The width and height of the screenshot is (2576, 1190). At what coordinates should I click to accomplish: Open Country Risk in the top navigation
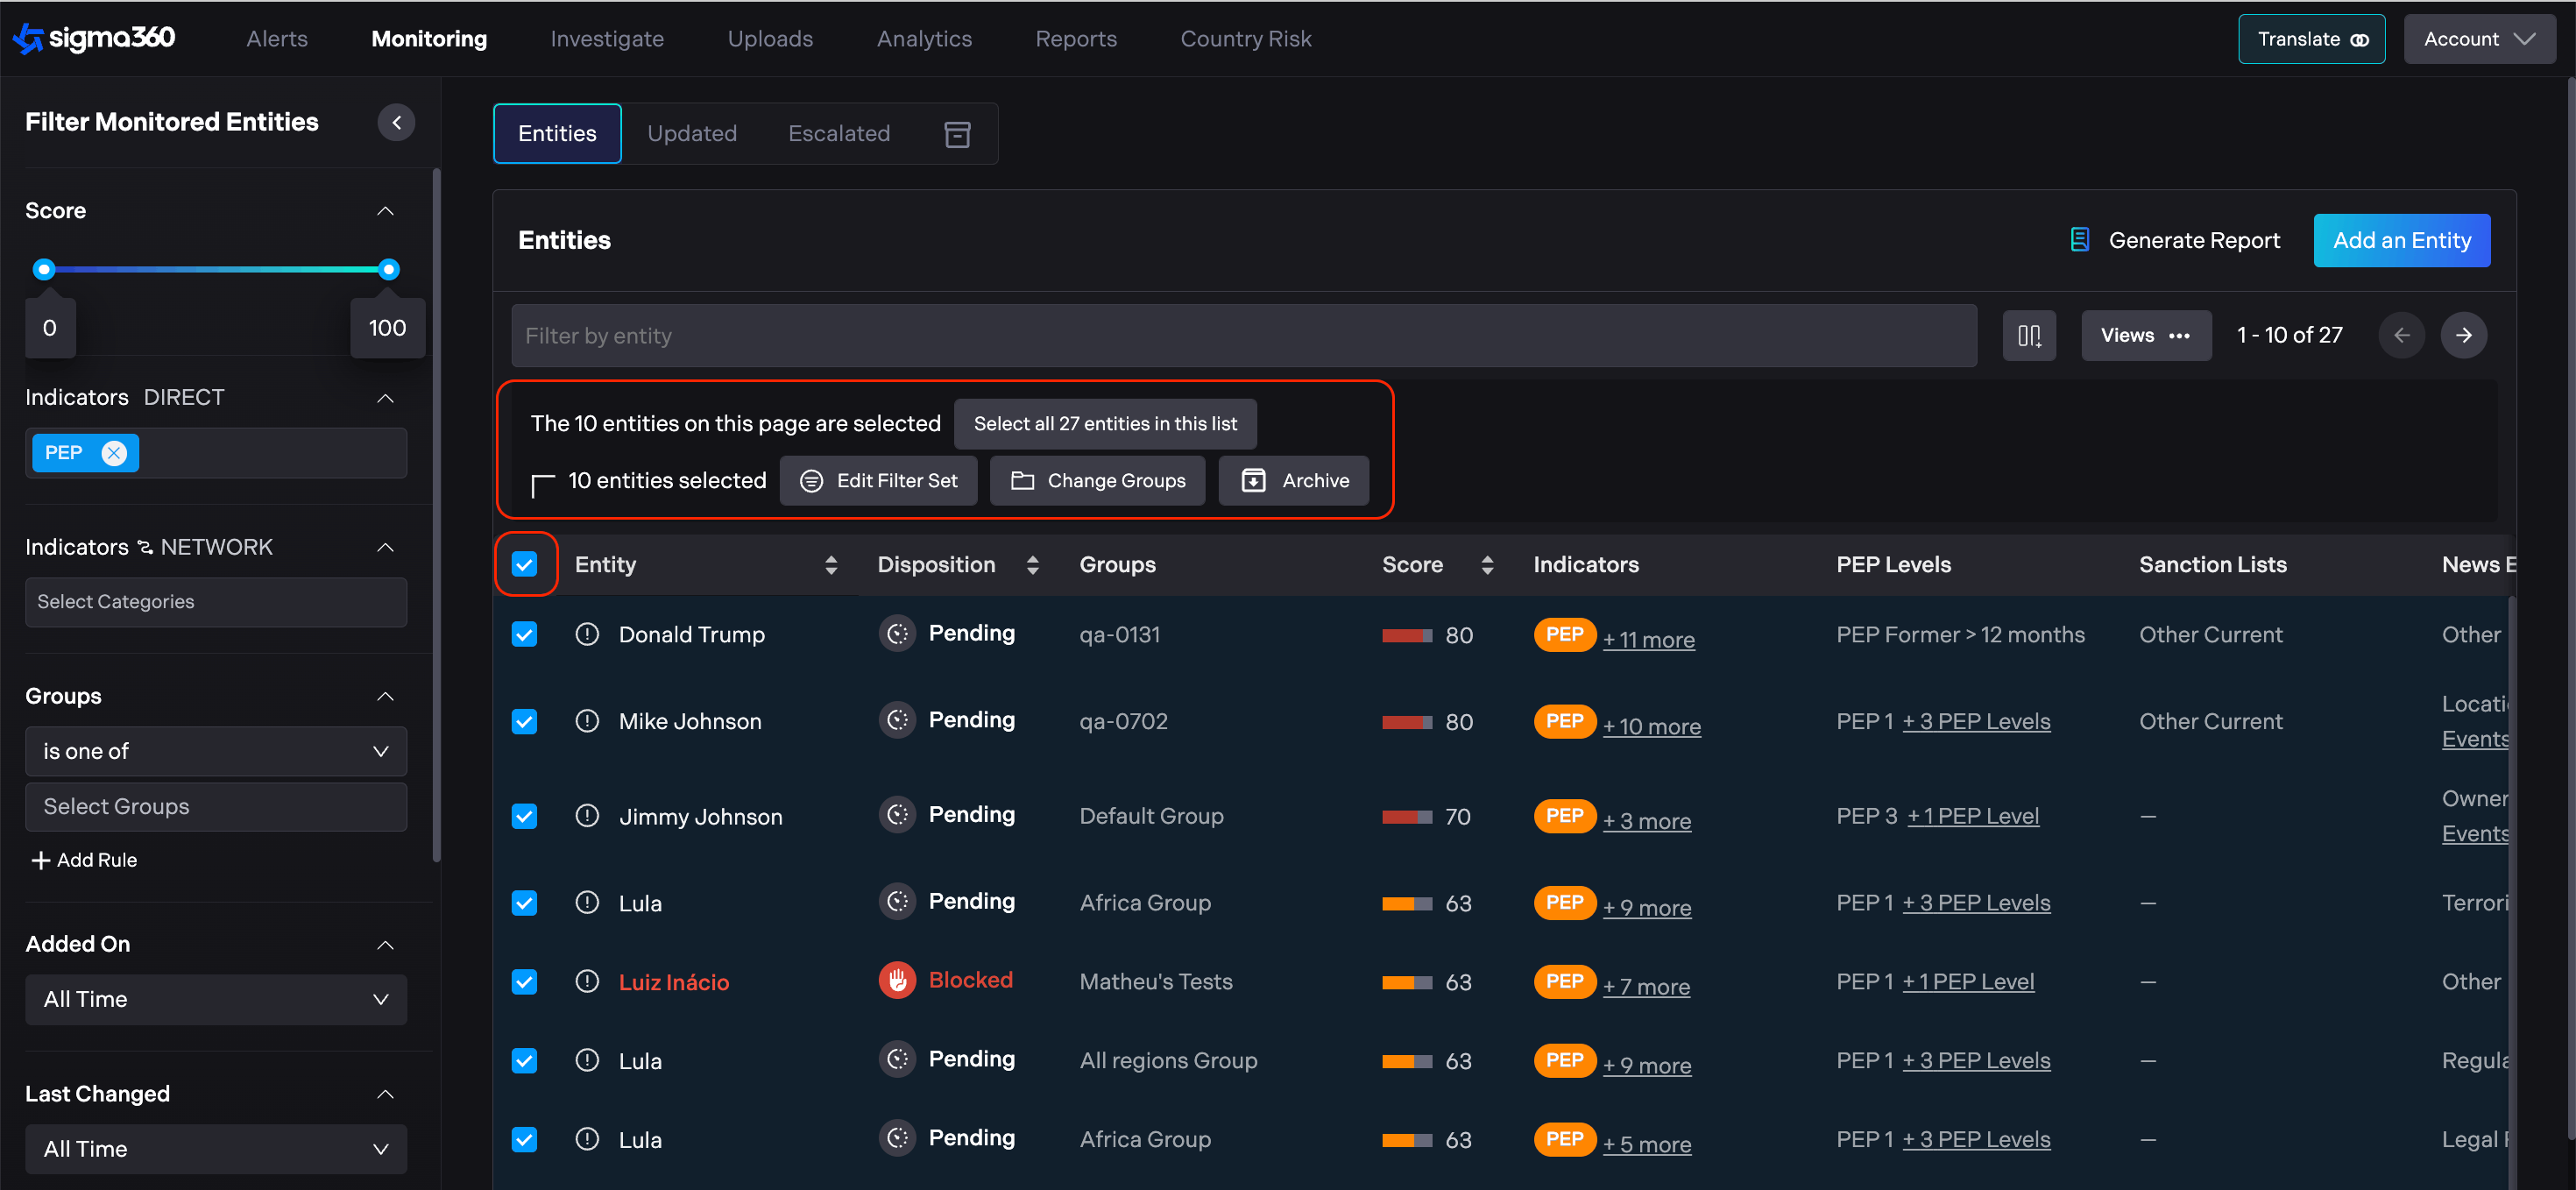tap(1245, 39)
